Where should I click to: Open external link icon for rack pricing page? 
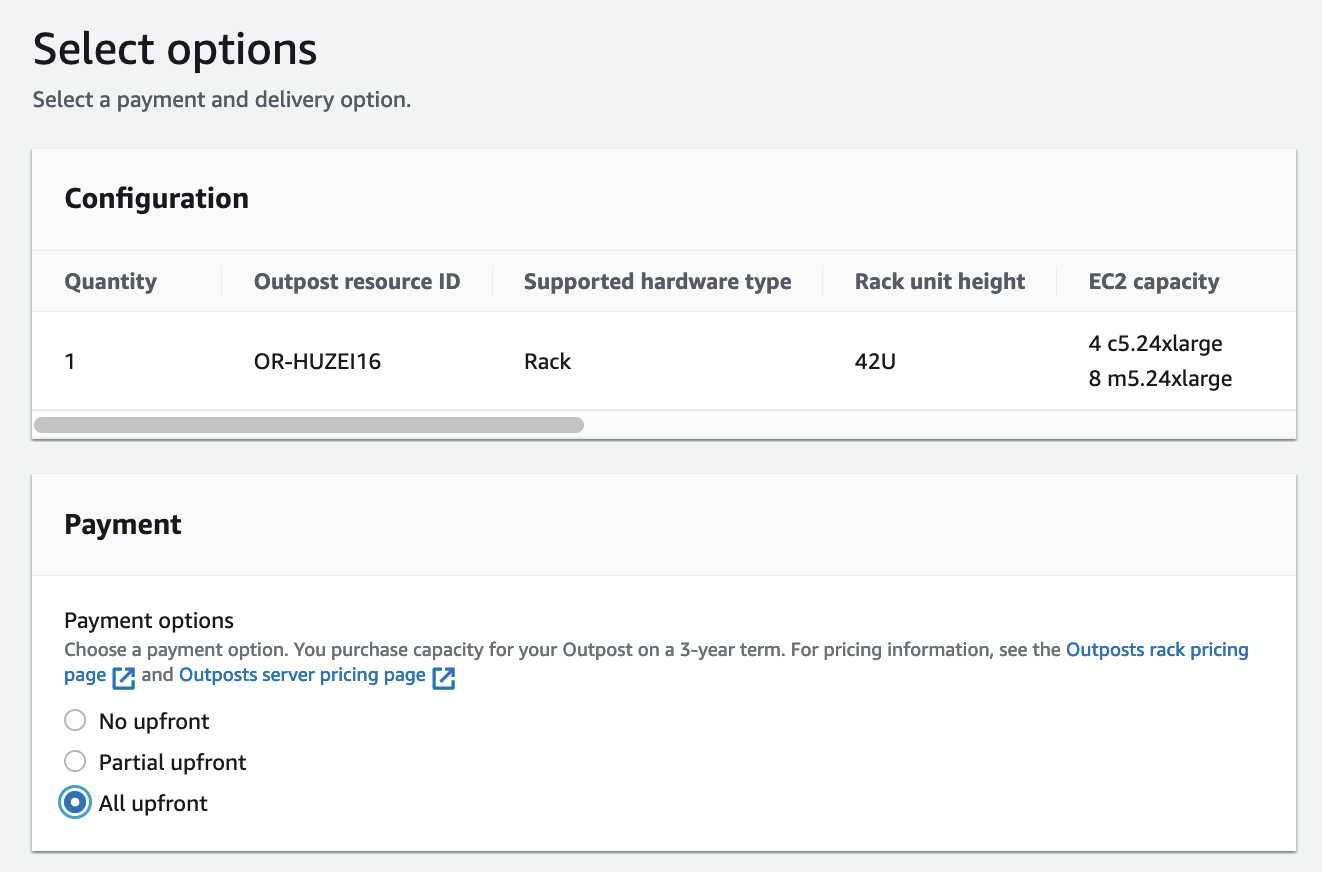pyautogui.click(x=124, y=677)
